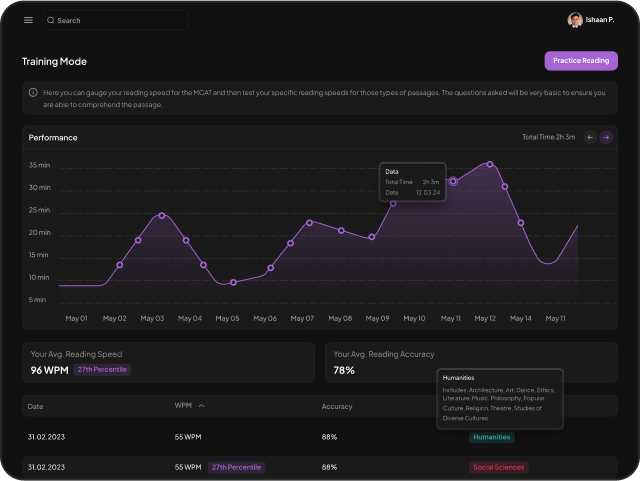
Task: Open Ishaan P. profile avatar
Action: point(575,20)
